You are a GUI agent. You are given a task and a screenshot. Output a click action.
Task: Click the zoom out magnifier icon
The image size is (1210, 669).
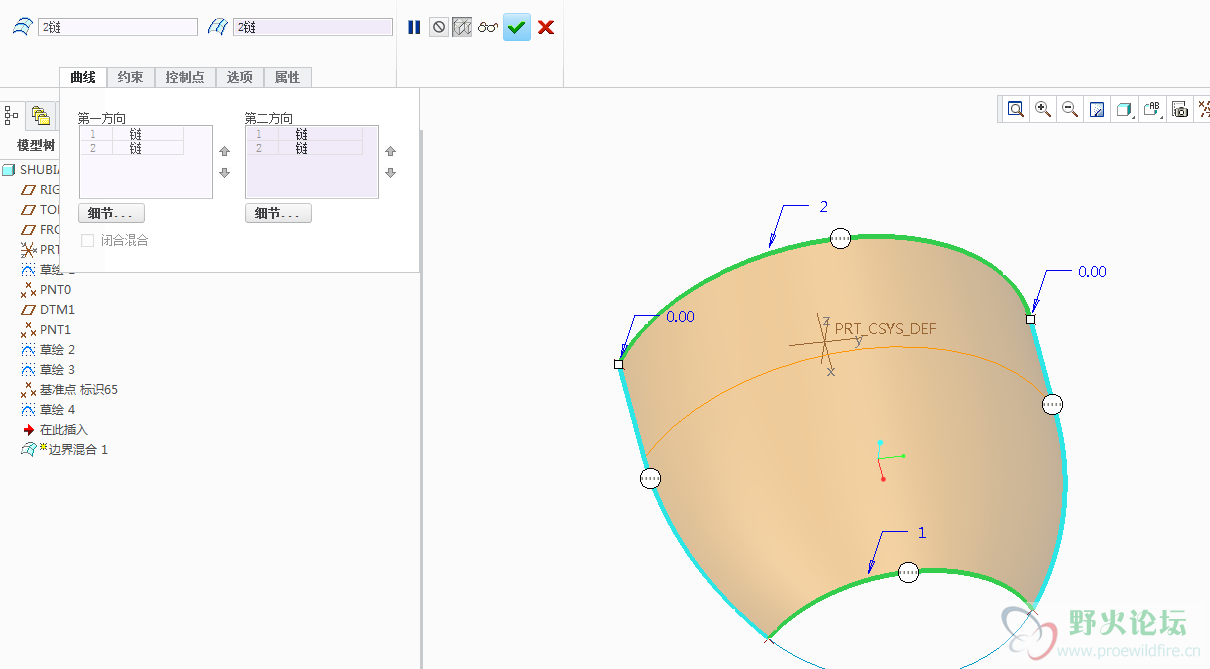1070,109
